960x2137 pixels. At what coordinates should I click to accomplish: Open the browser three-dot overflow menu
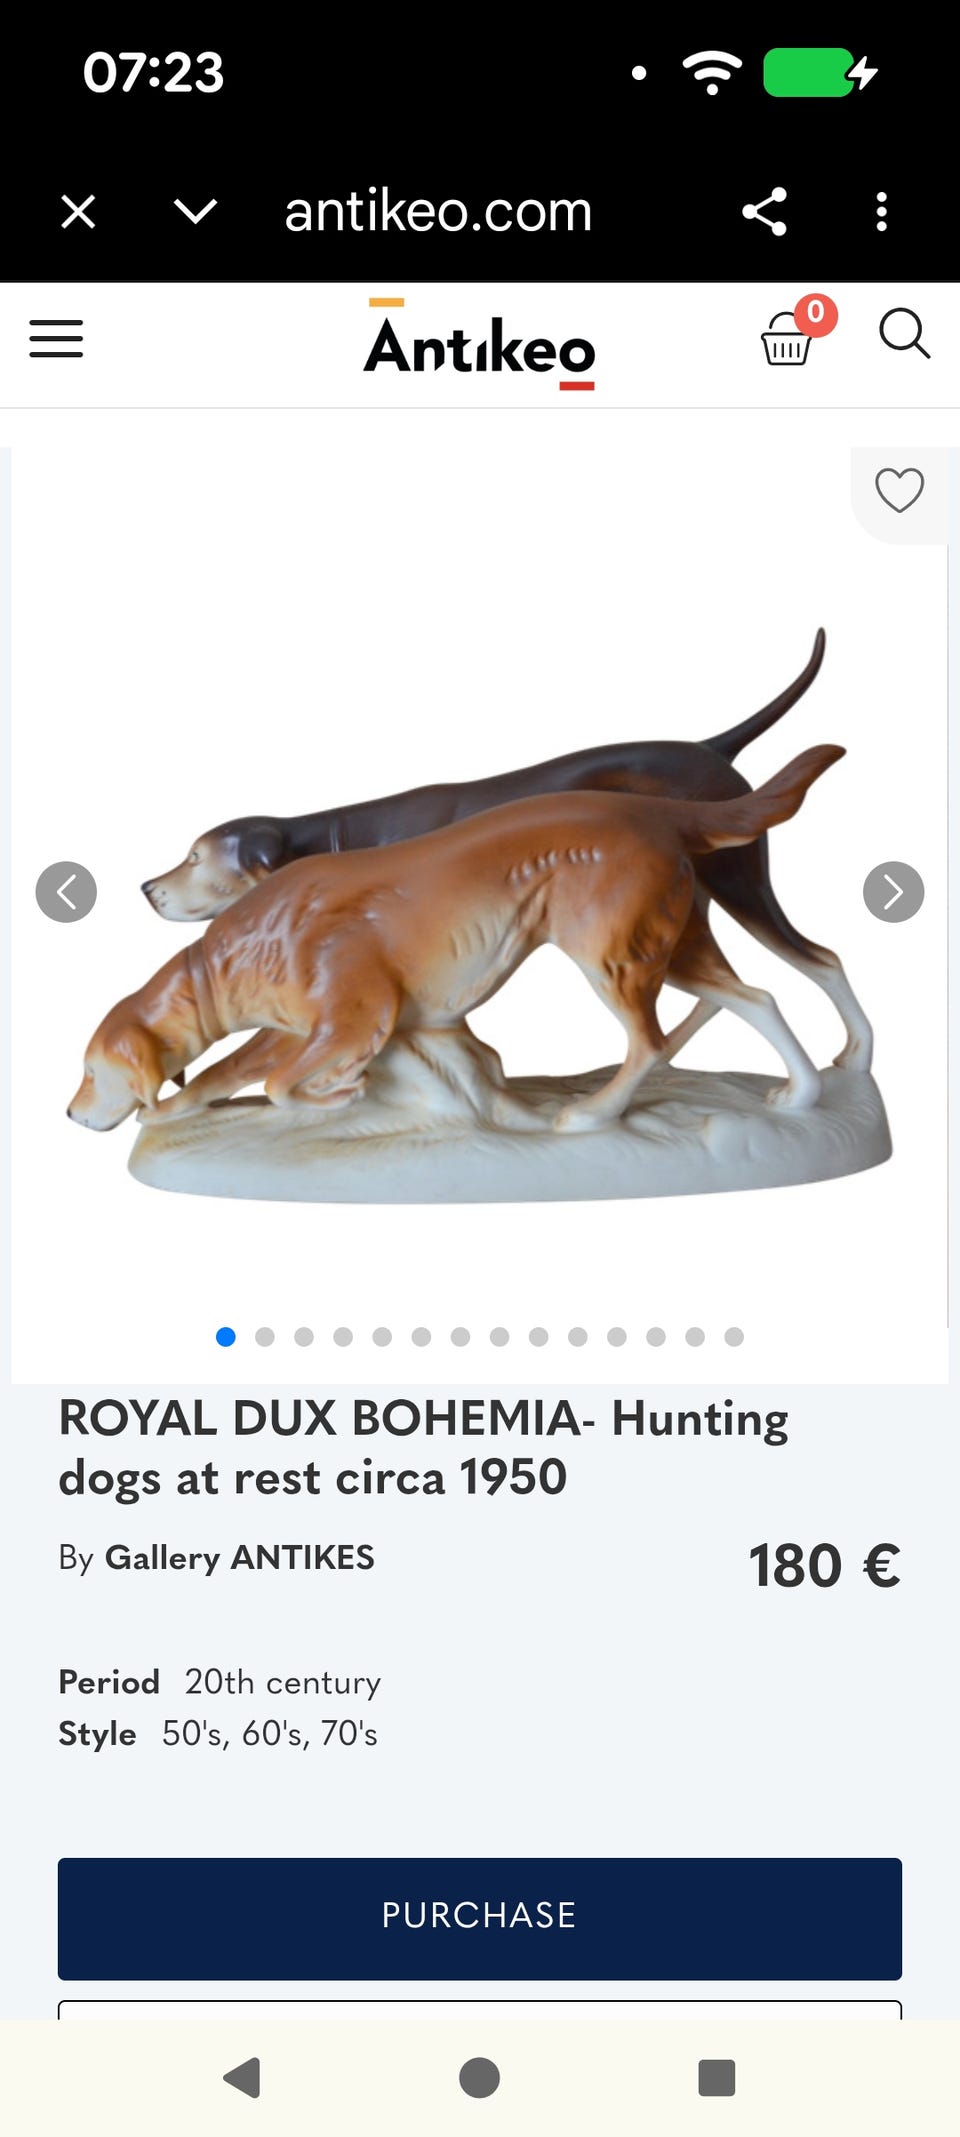tap(881, 212)
